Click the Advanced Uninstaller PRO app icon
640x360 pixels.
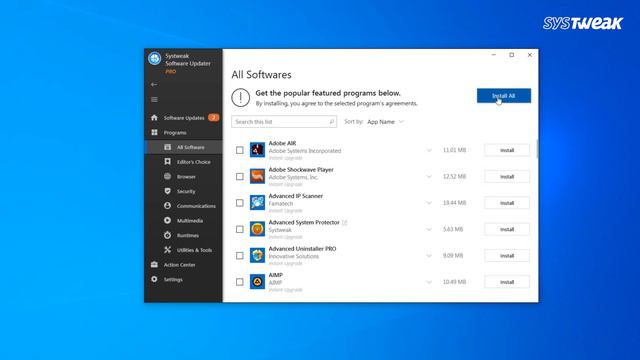(x=258, y=256)
